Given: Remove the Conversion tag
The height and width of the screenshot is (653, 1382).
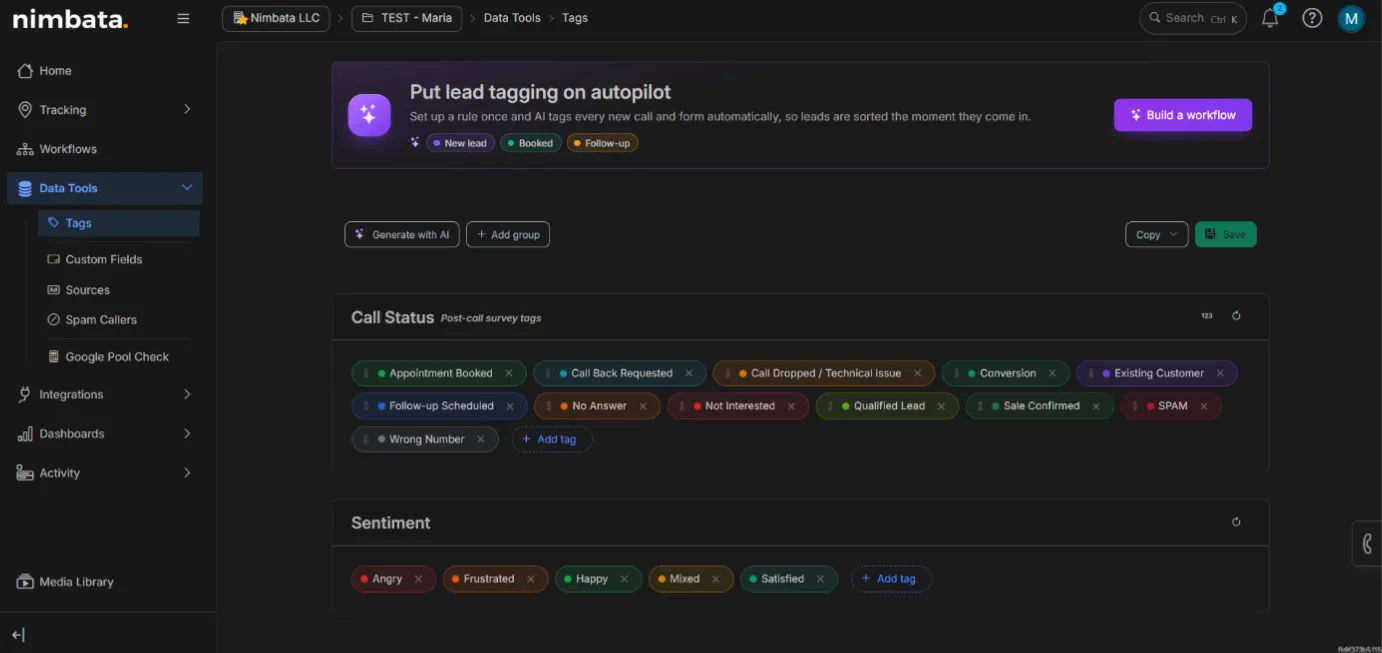Looking at the screenshot, I should (x=1052, y=373).
